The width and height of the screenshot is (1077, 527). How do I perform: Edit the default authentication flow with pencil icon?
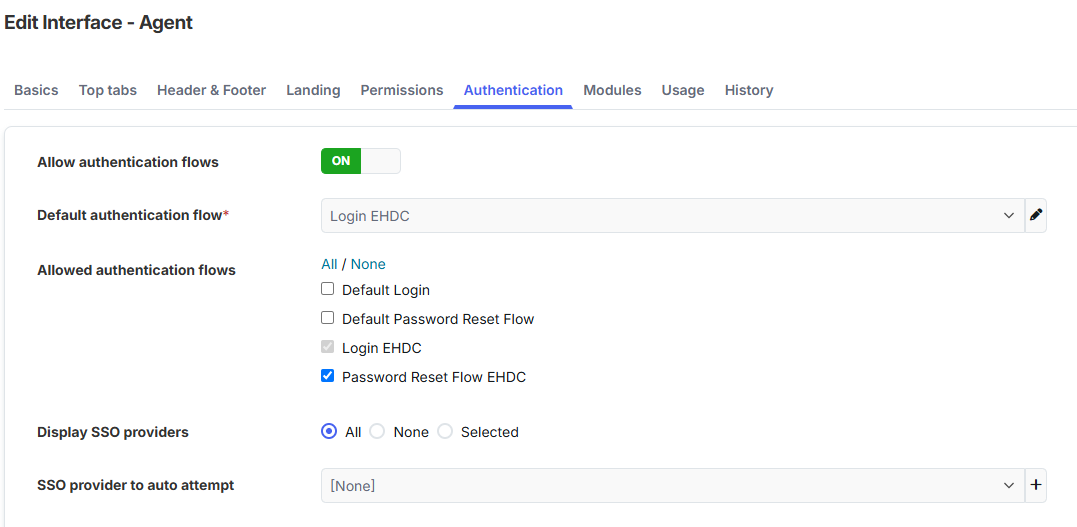pyautogui.click(x=1036, y=216)
